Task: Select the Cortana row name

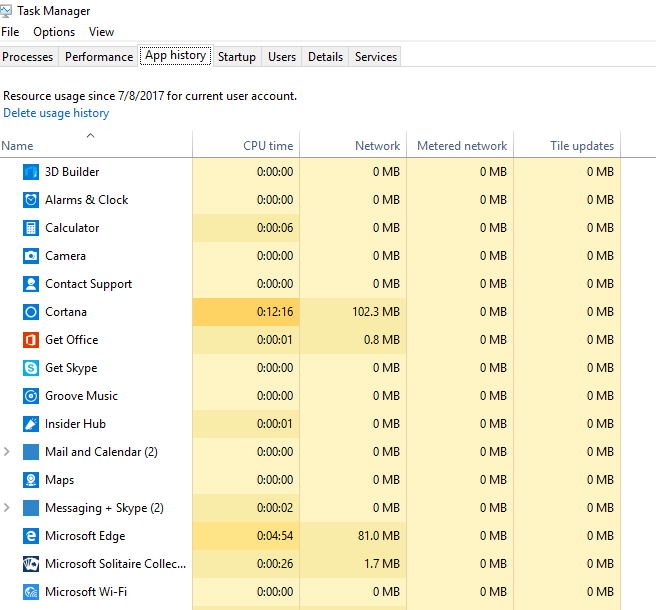Action: [66, 312]
